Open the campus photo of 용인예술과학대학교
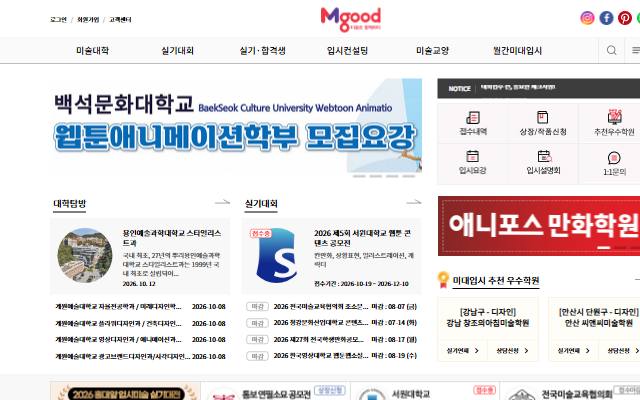The height and width of the screenshot is (400, 640). (85, 256)
